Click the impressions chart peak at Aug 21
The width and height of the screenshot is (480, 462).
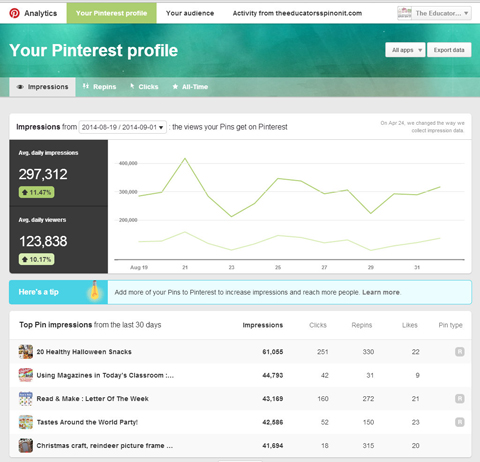click(185, 159)
